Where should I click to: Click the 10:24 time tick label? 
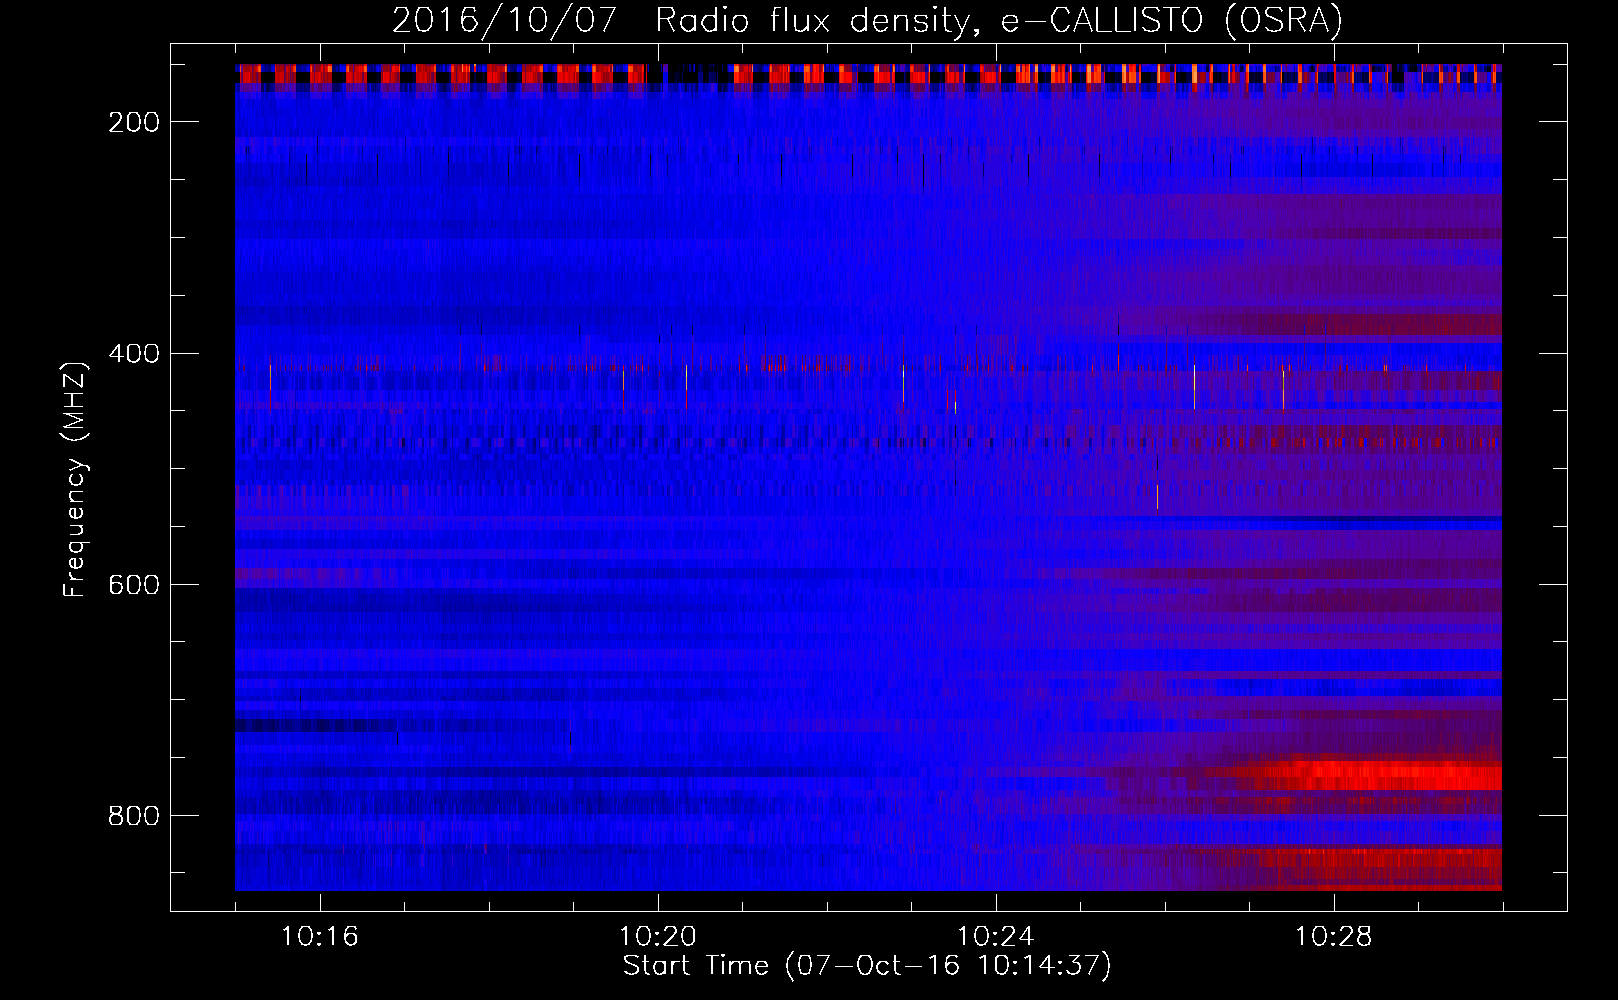996,937
